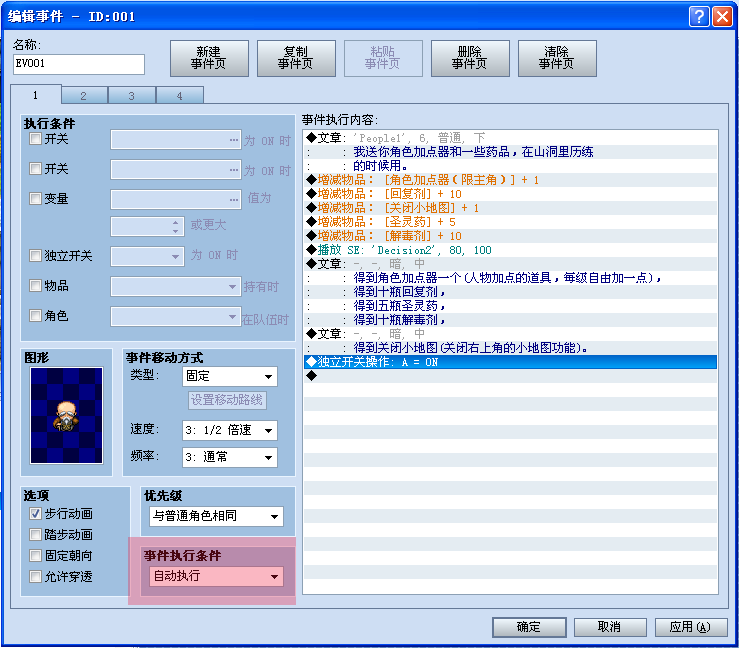Enable the 角色 condition checkbox
Screen dimensions: 739x648
click(35, 315)
